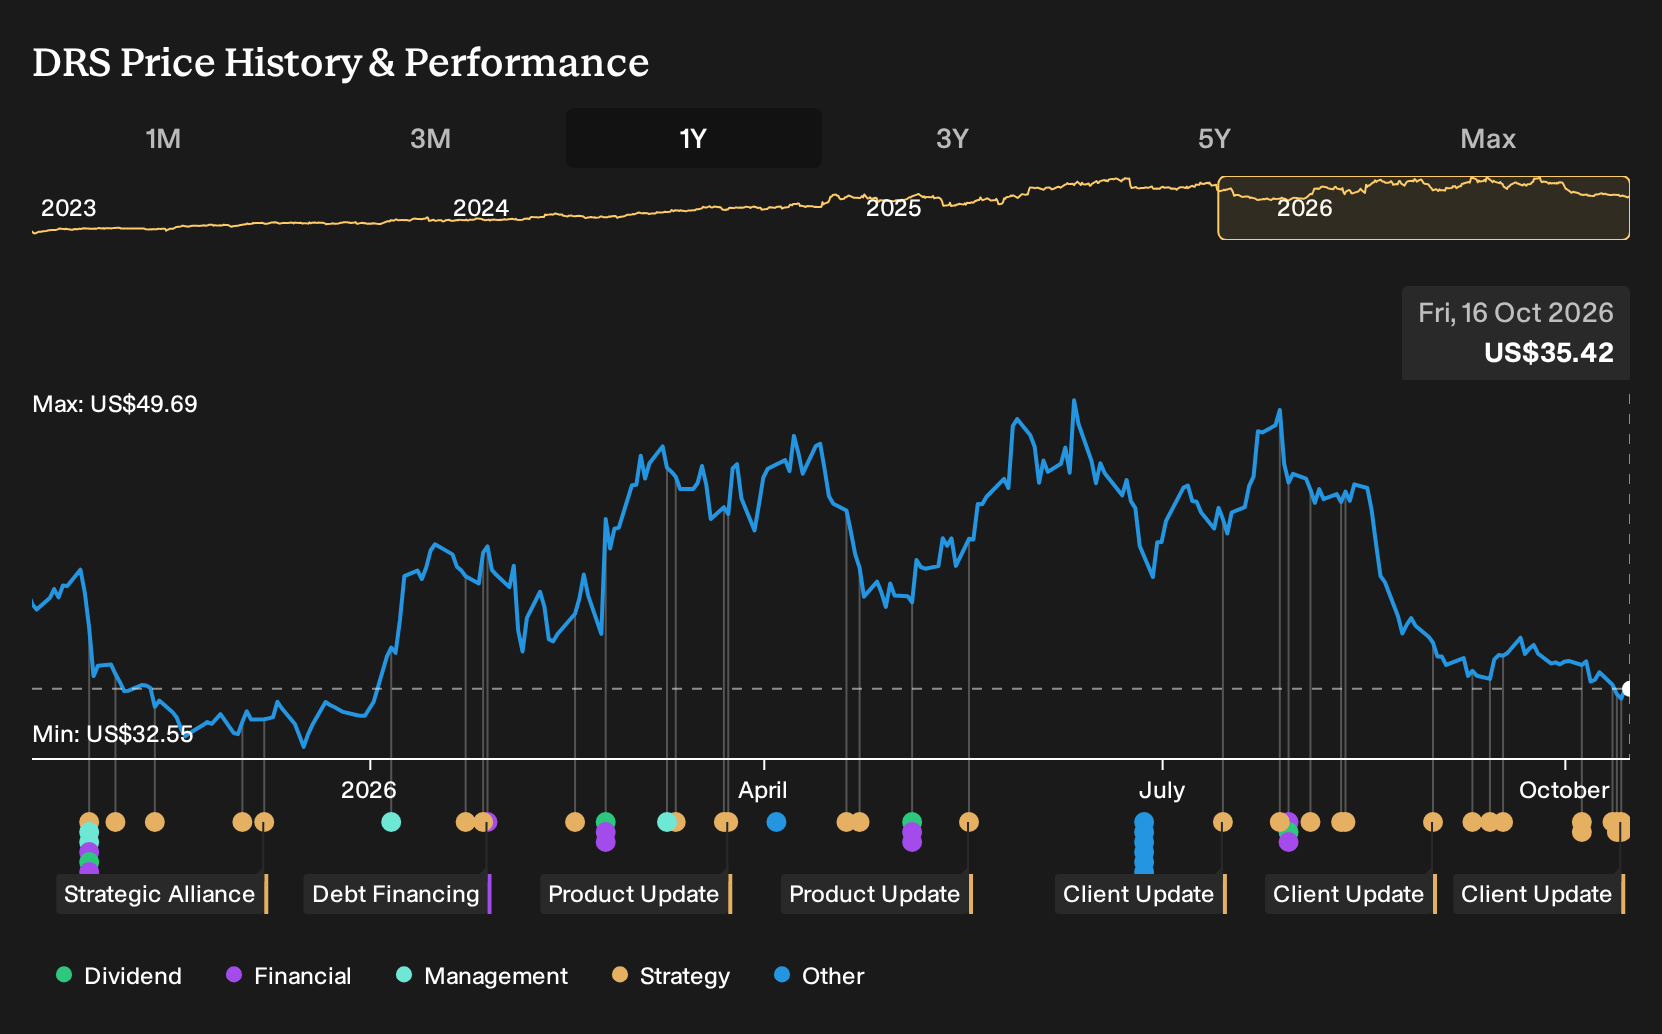Click the Product Update label next to Debt Financing

click(636, 894)
